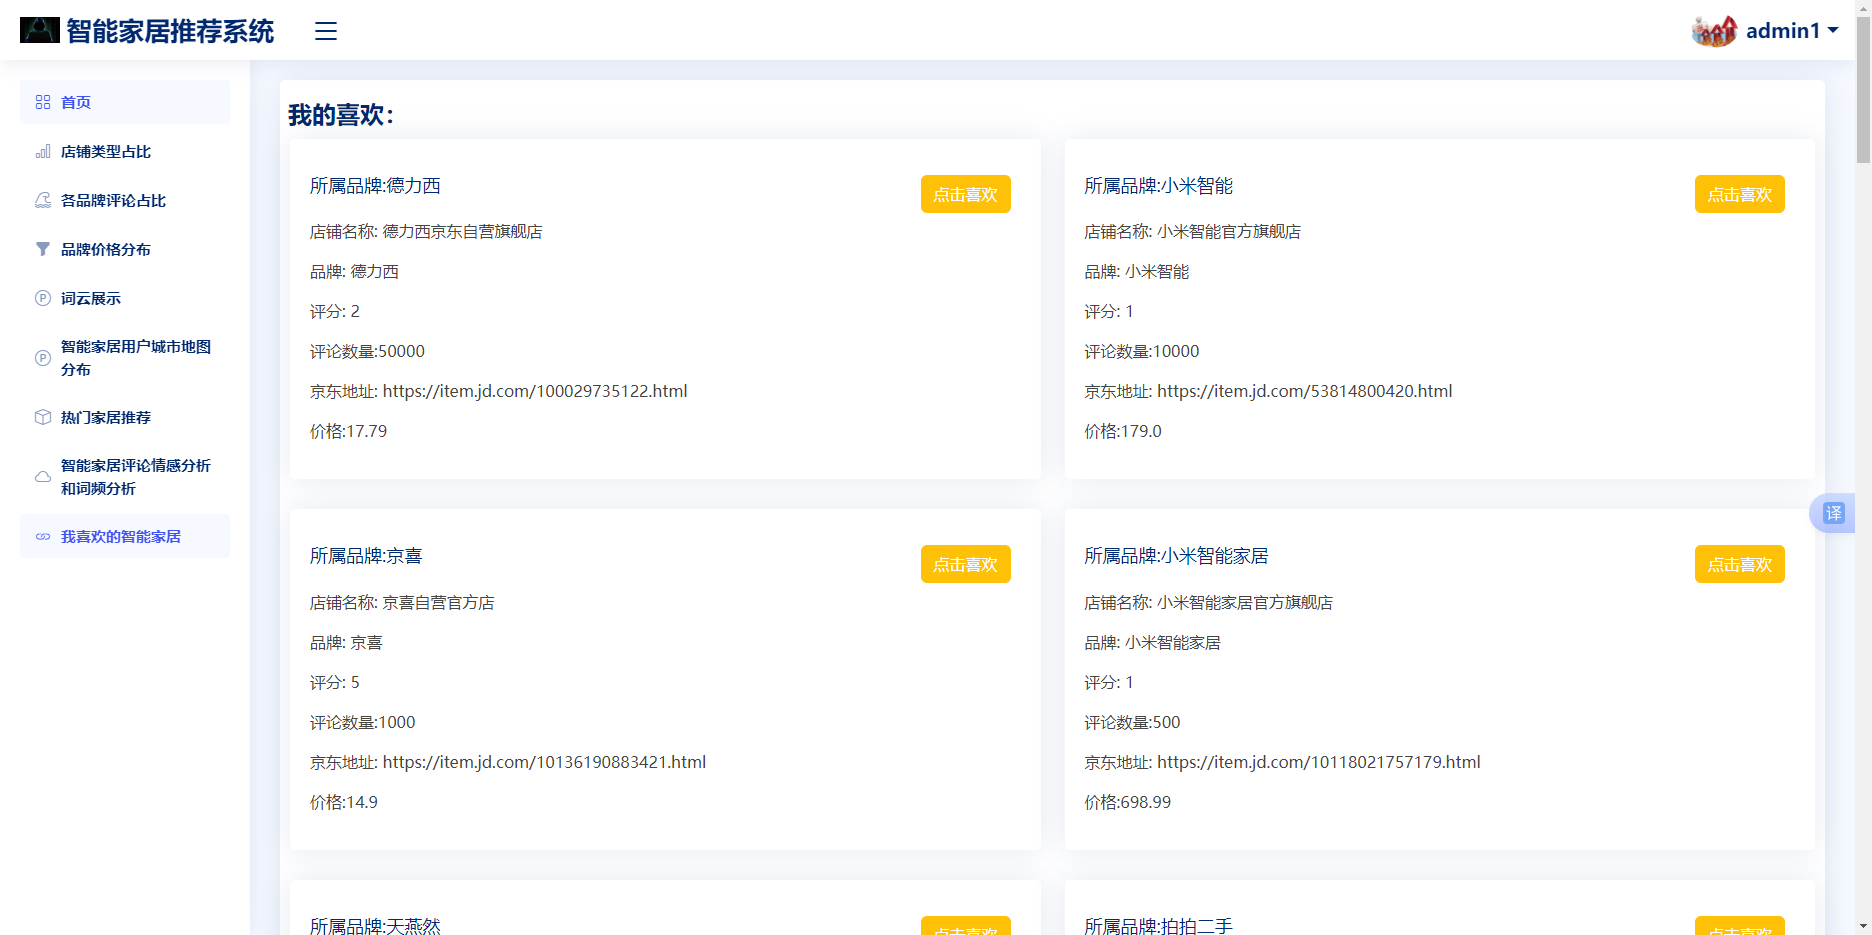
Task: Click 所属品牌:小米智能 card title
Action: pyautogui.click(x=1158, y=186)
